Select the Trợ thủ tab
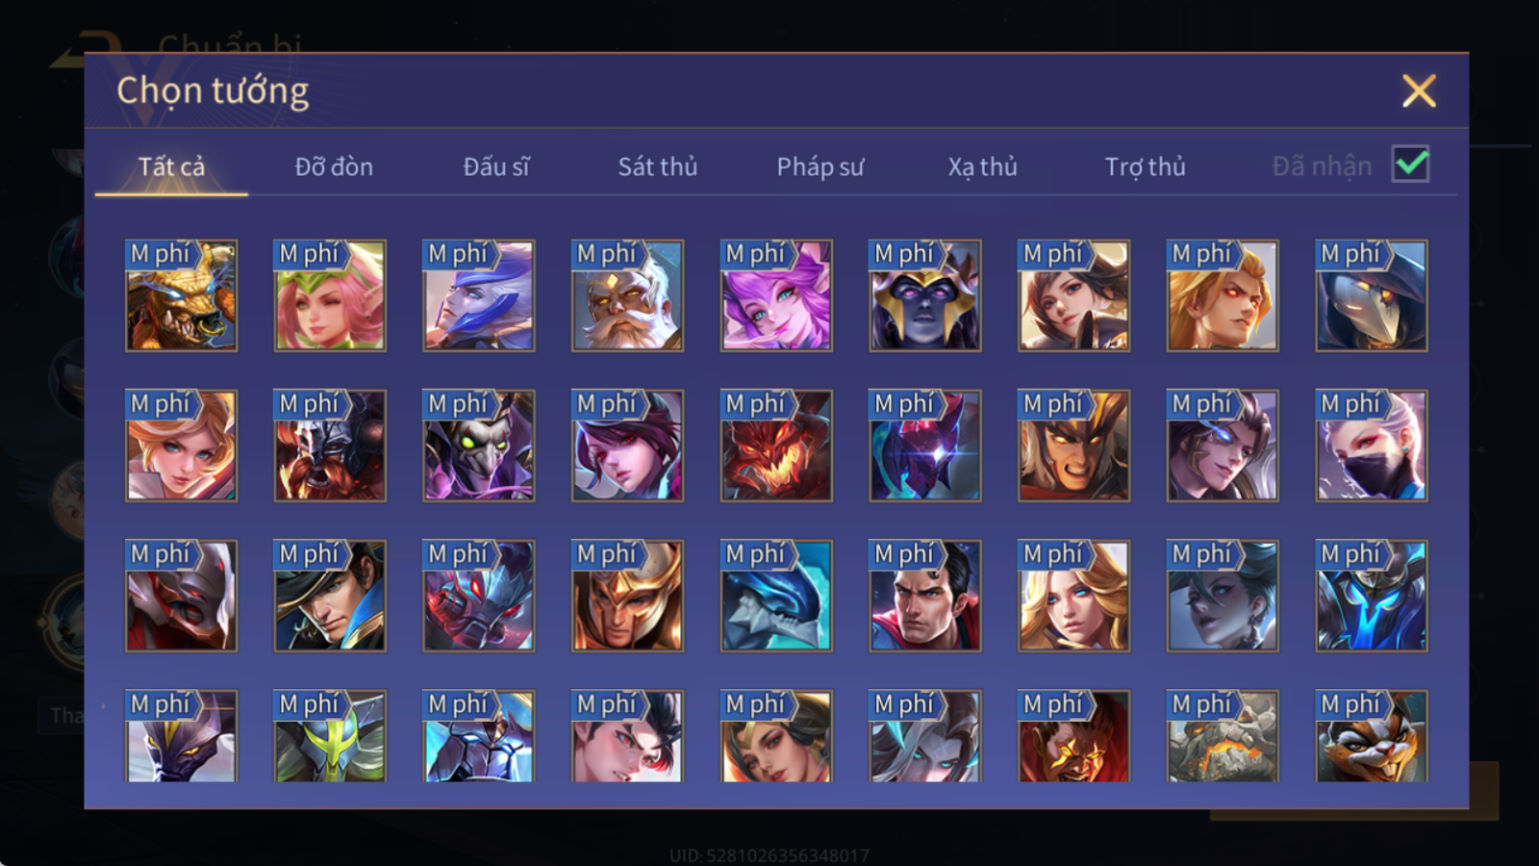The image size is (1539, 866). click(x=1145, y=167)
